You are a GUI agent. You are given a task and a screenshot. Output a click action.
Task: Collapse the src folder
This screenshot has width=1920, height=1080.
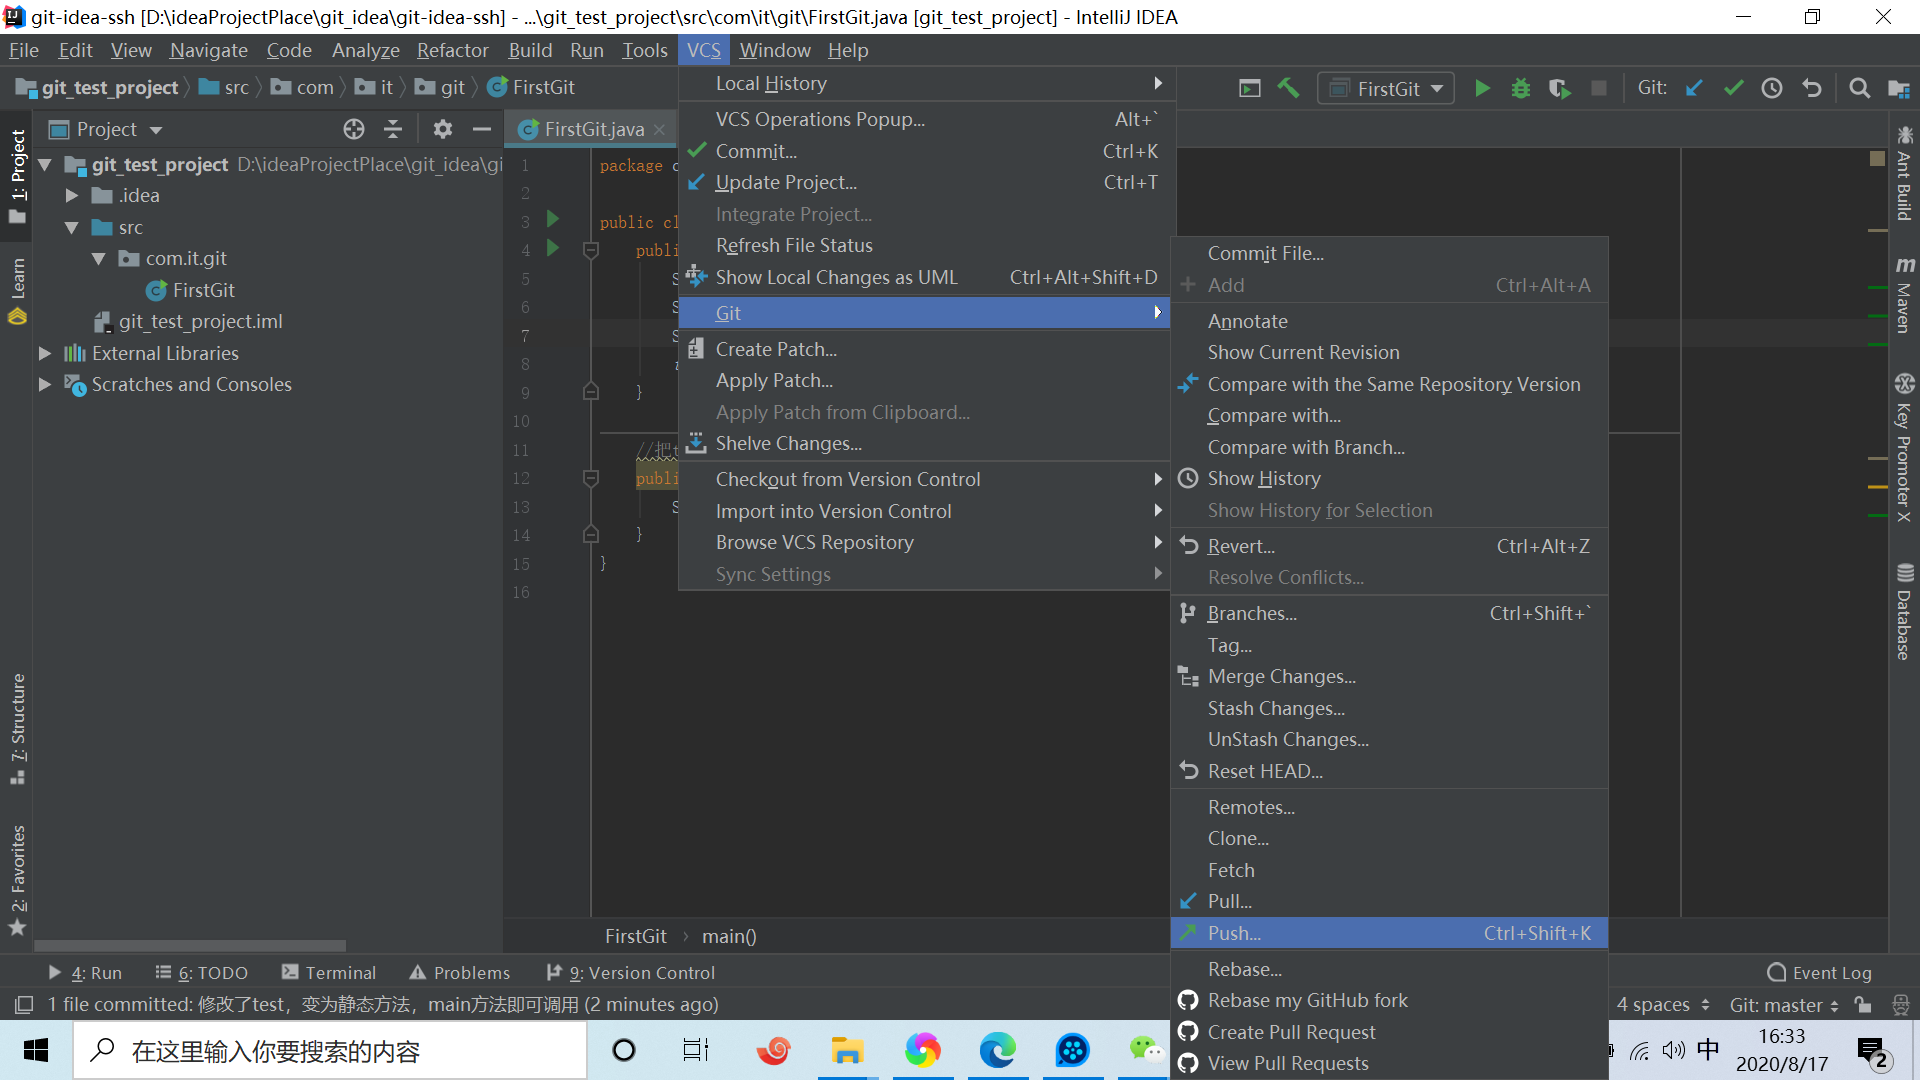pyautogui.click(x=72, y=228)
